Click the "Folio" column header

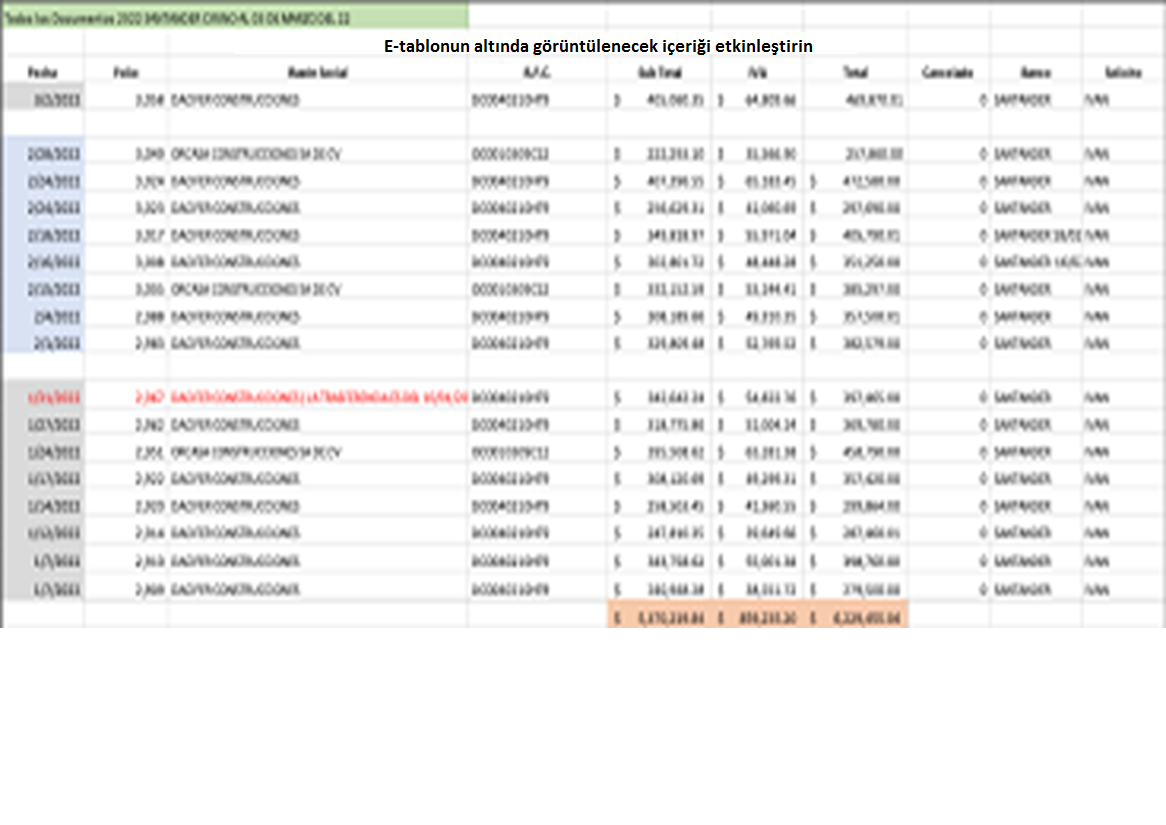pos(126,72)
